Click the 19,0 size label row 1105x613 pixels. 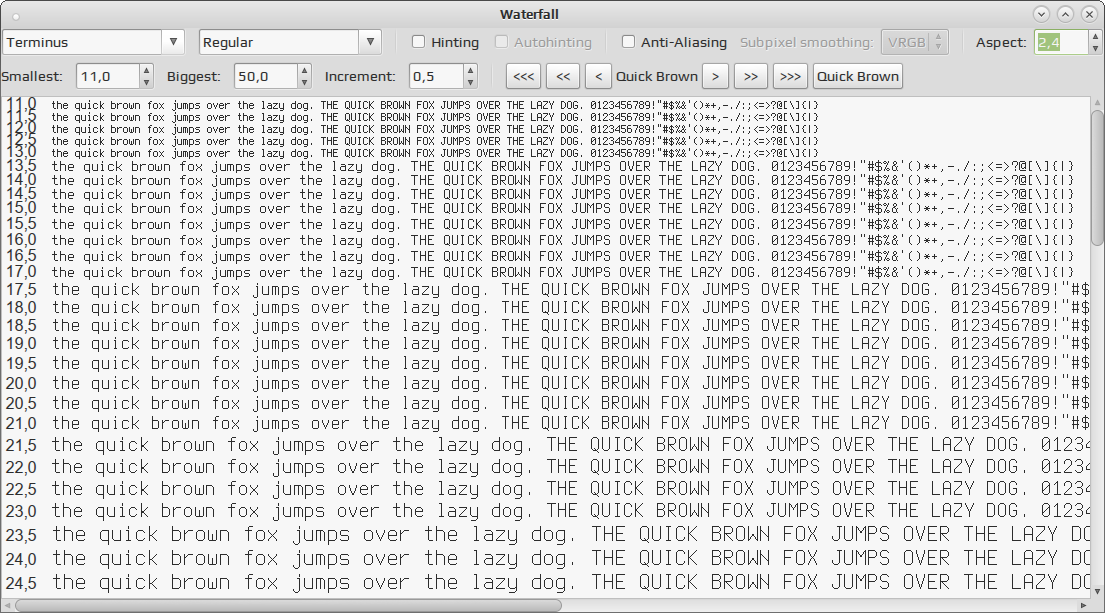(x=21, y=344)
